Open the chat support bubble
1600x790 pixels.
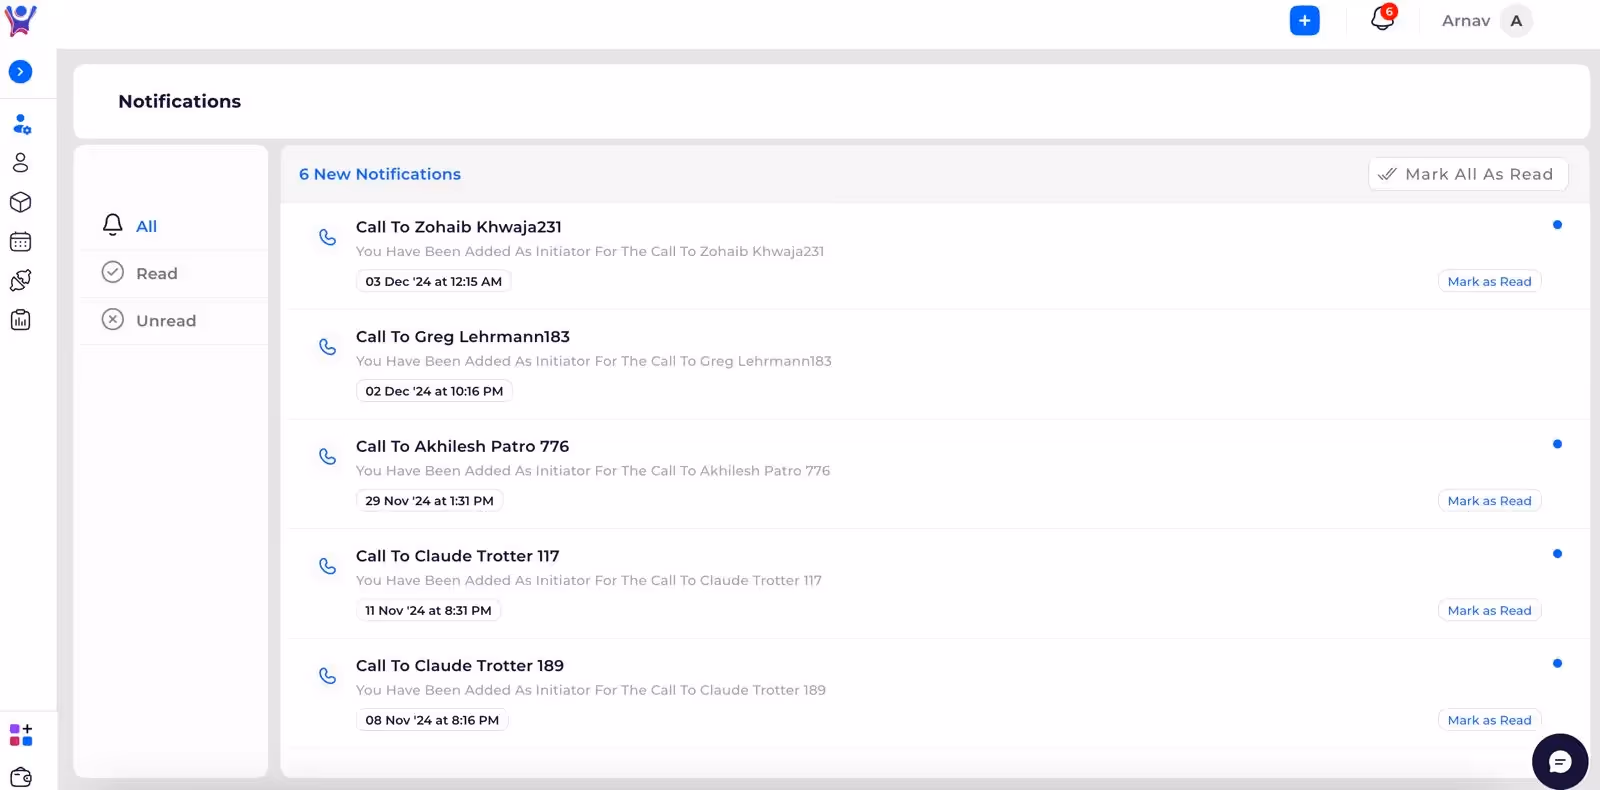tap(1560, 762)
